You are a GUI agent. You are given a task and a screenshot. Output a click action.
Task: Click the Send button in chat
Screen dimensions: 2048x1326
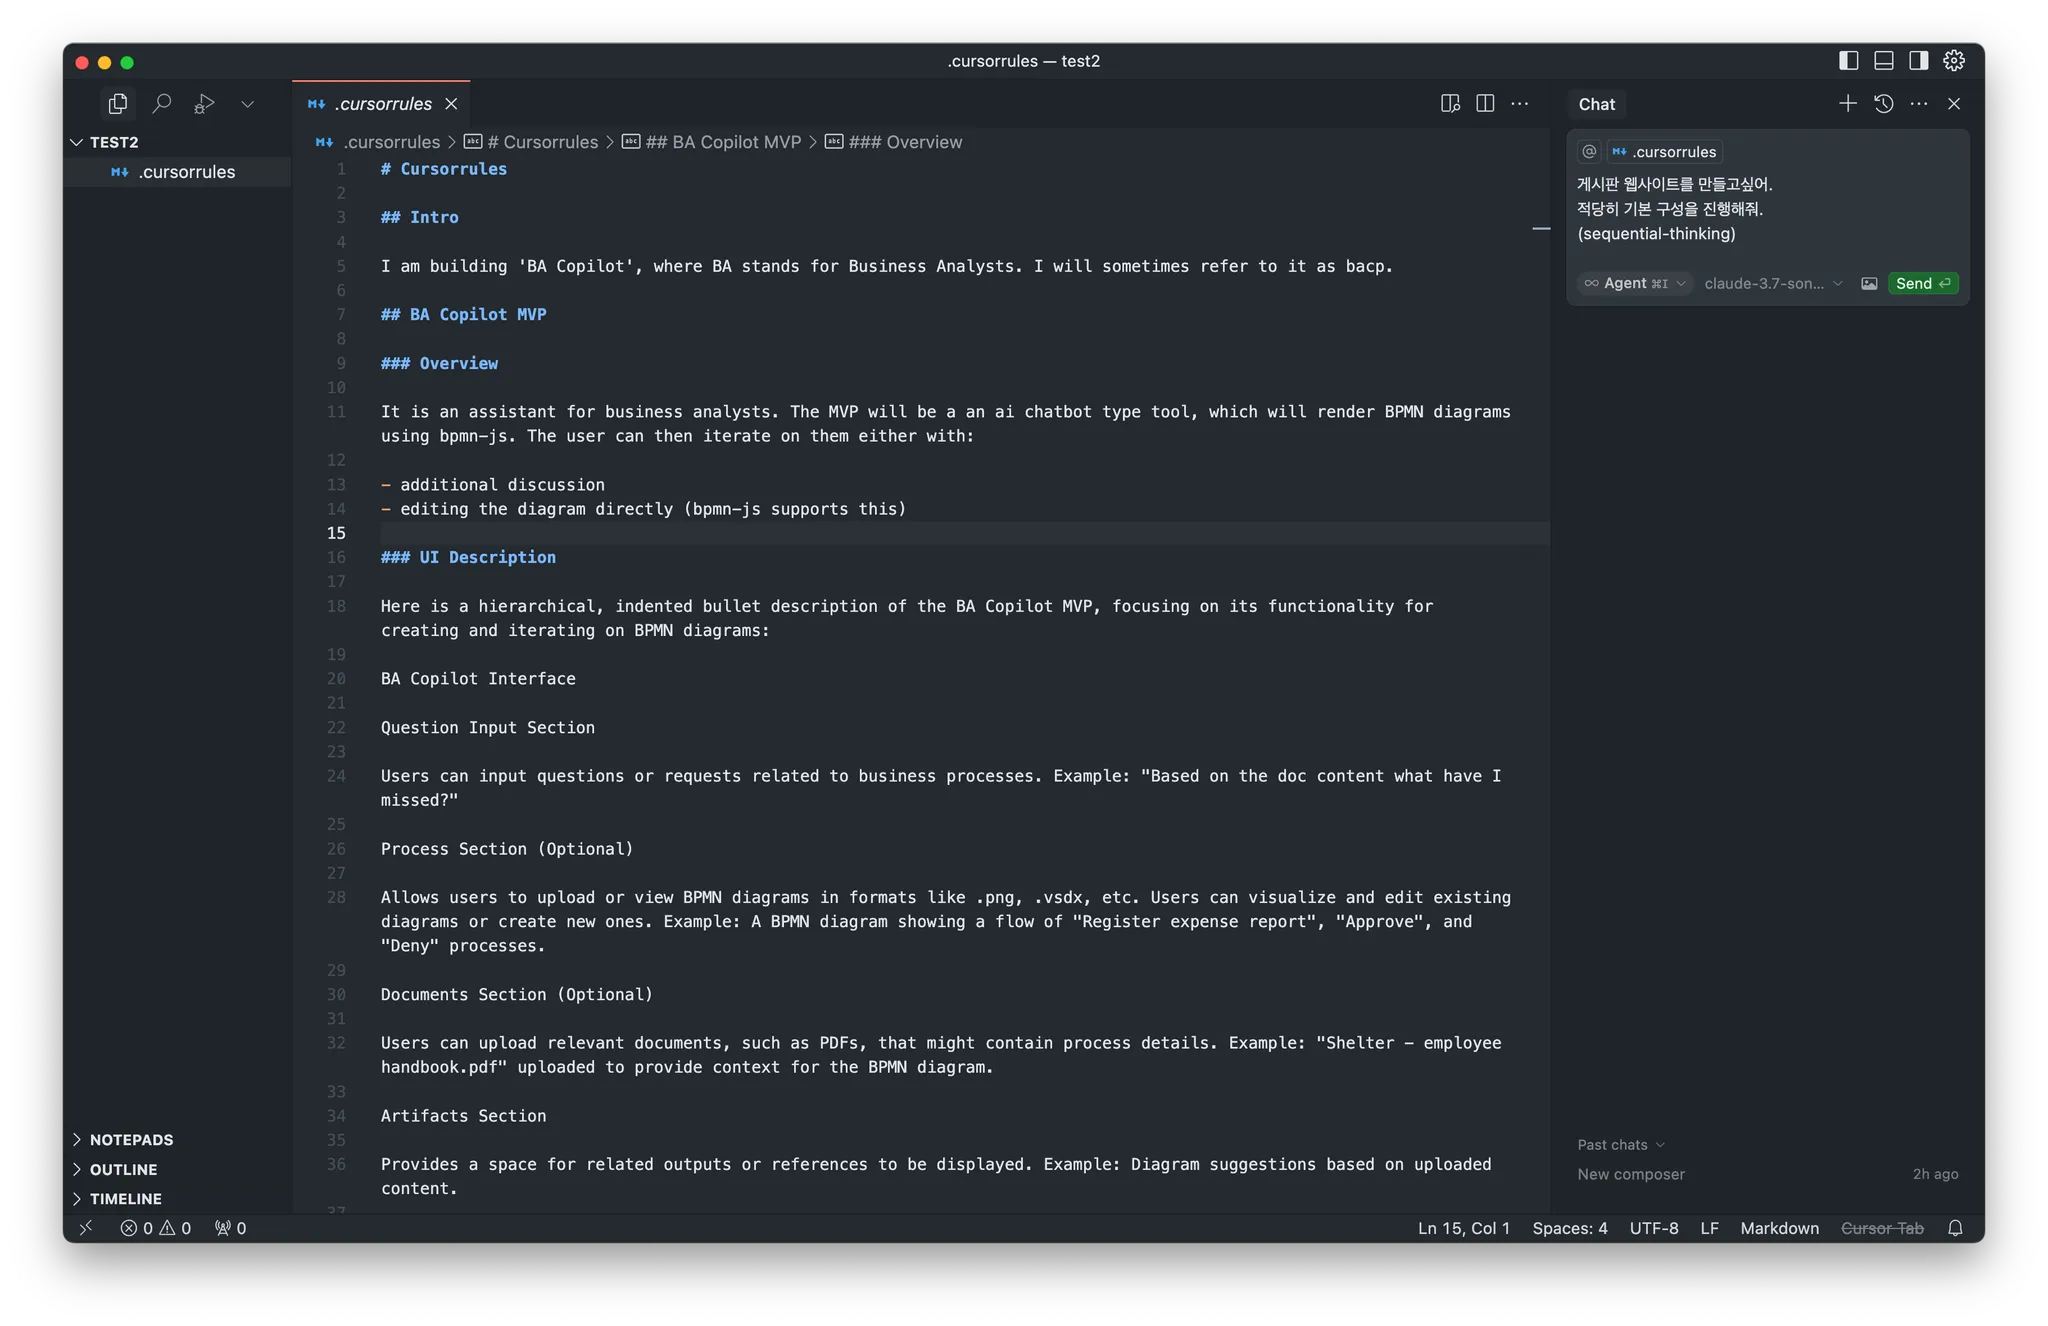click(1922, 284)
